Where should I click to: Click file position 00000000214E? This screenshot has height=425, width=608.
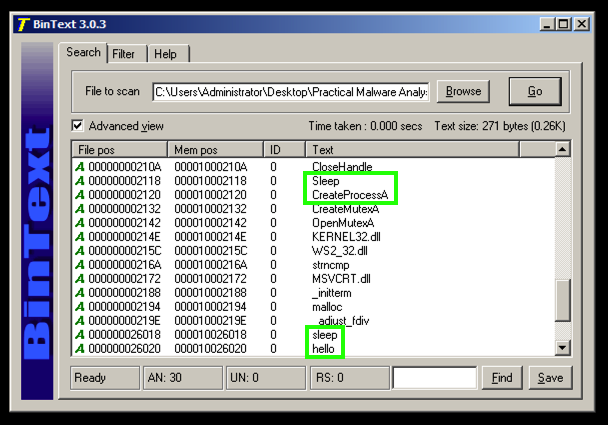(x=124, y=237)
